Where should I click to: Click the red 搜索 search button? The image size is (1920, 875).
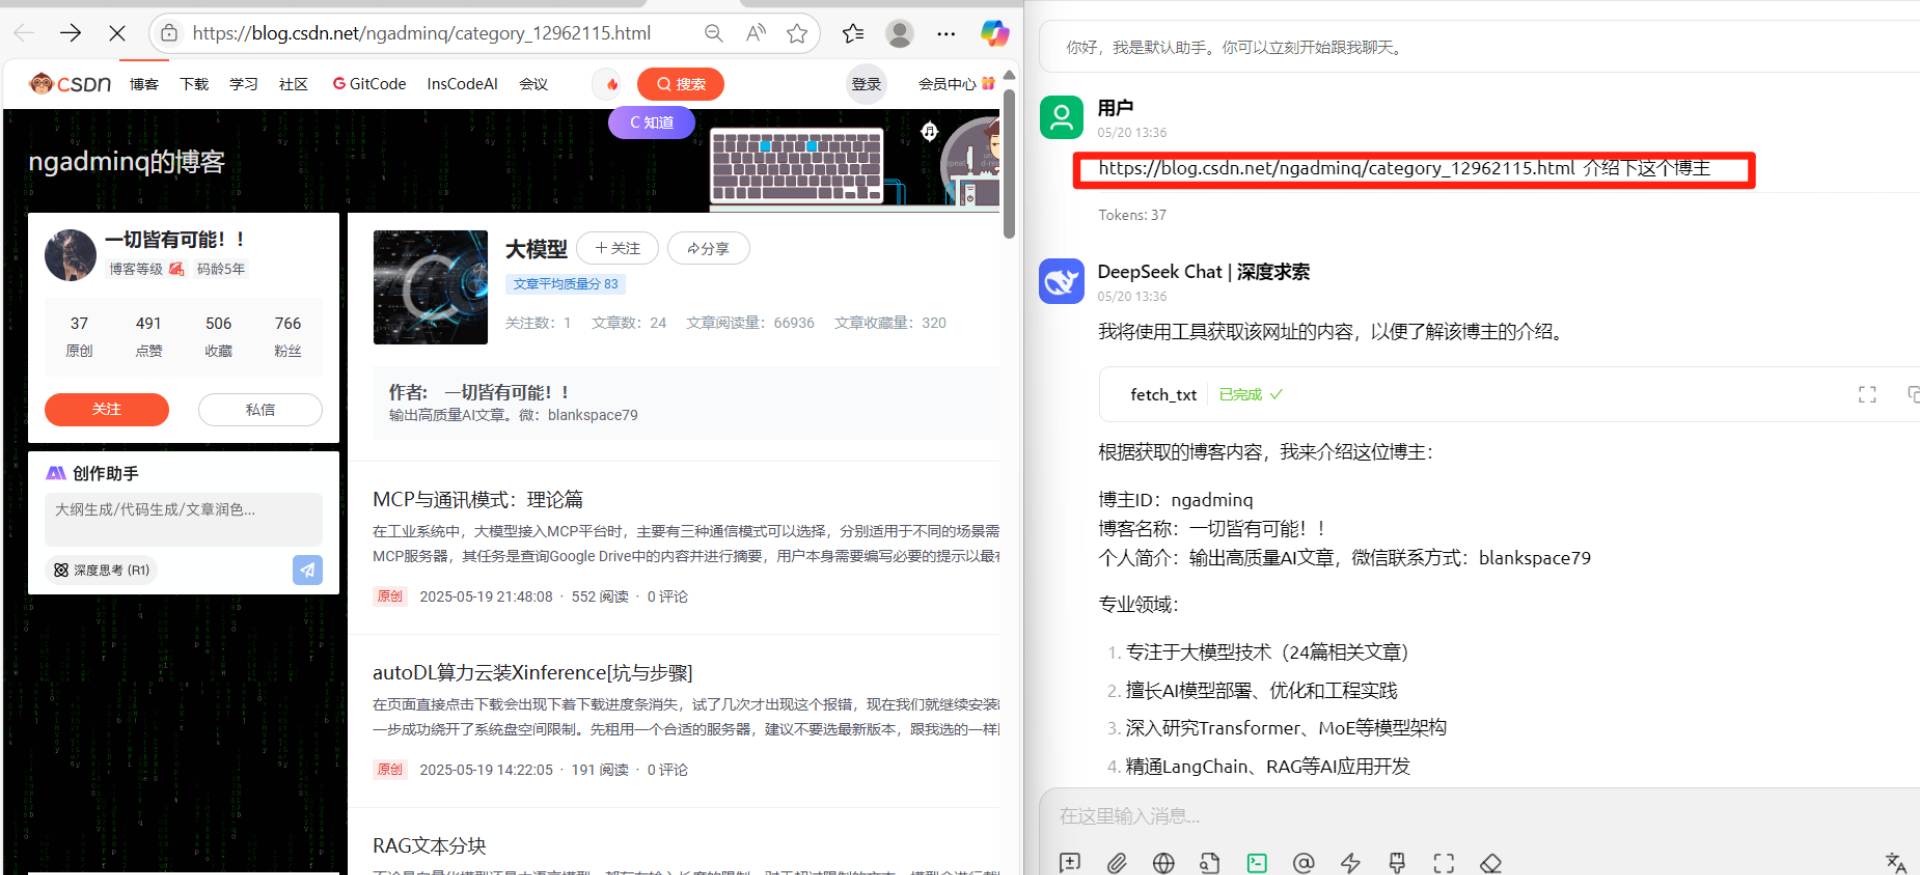coord(681,84)
